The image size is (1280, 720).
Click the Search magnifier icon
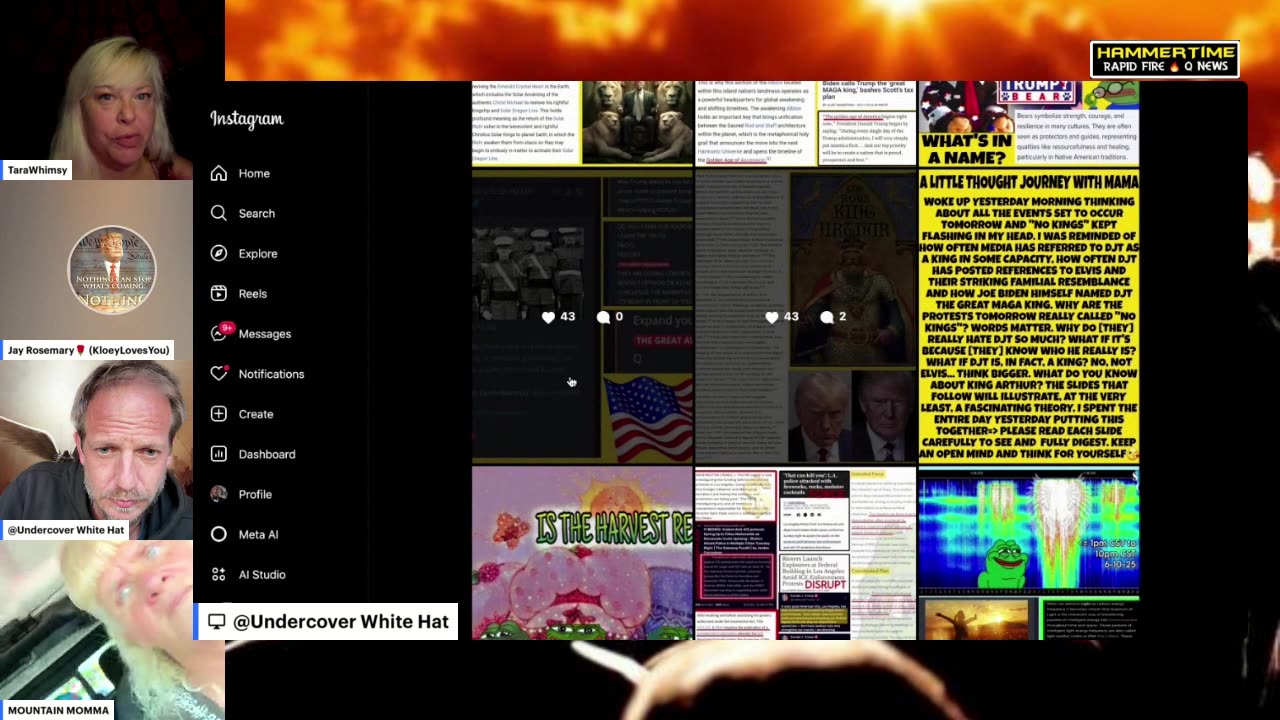[x=219, y=213]
